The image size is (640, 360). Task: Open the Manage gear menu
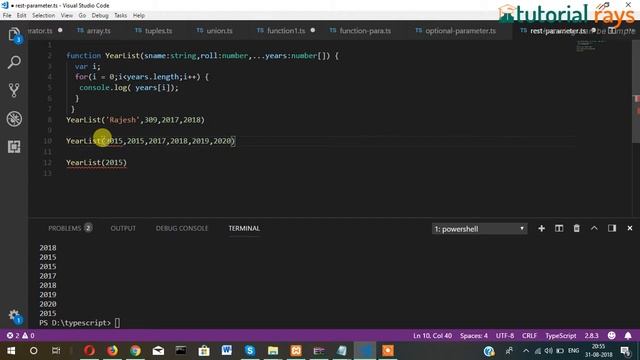click(14, 316)
